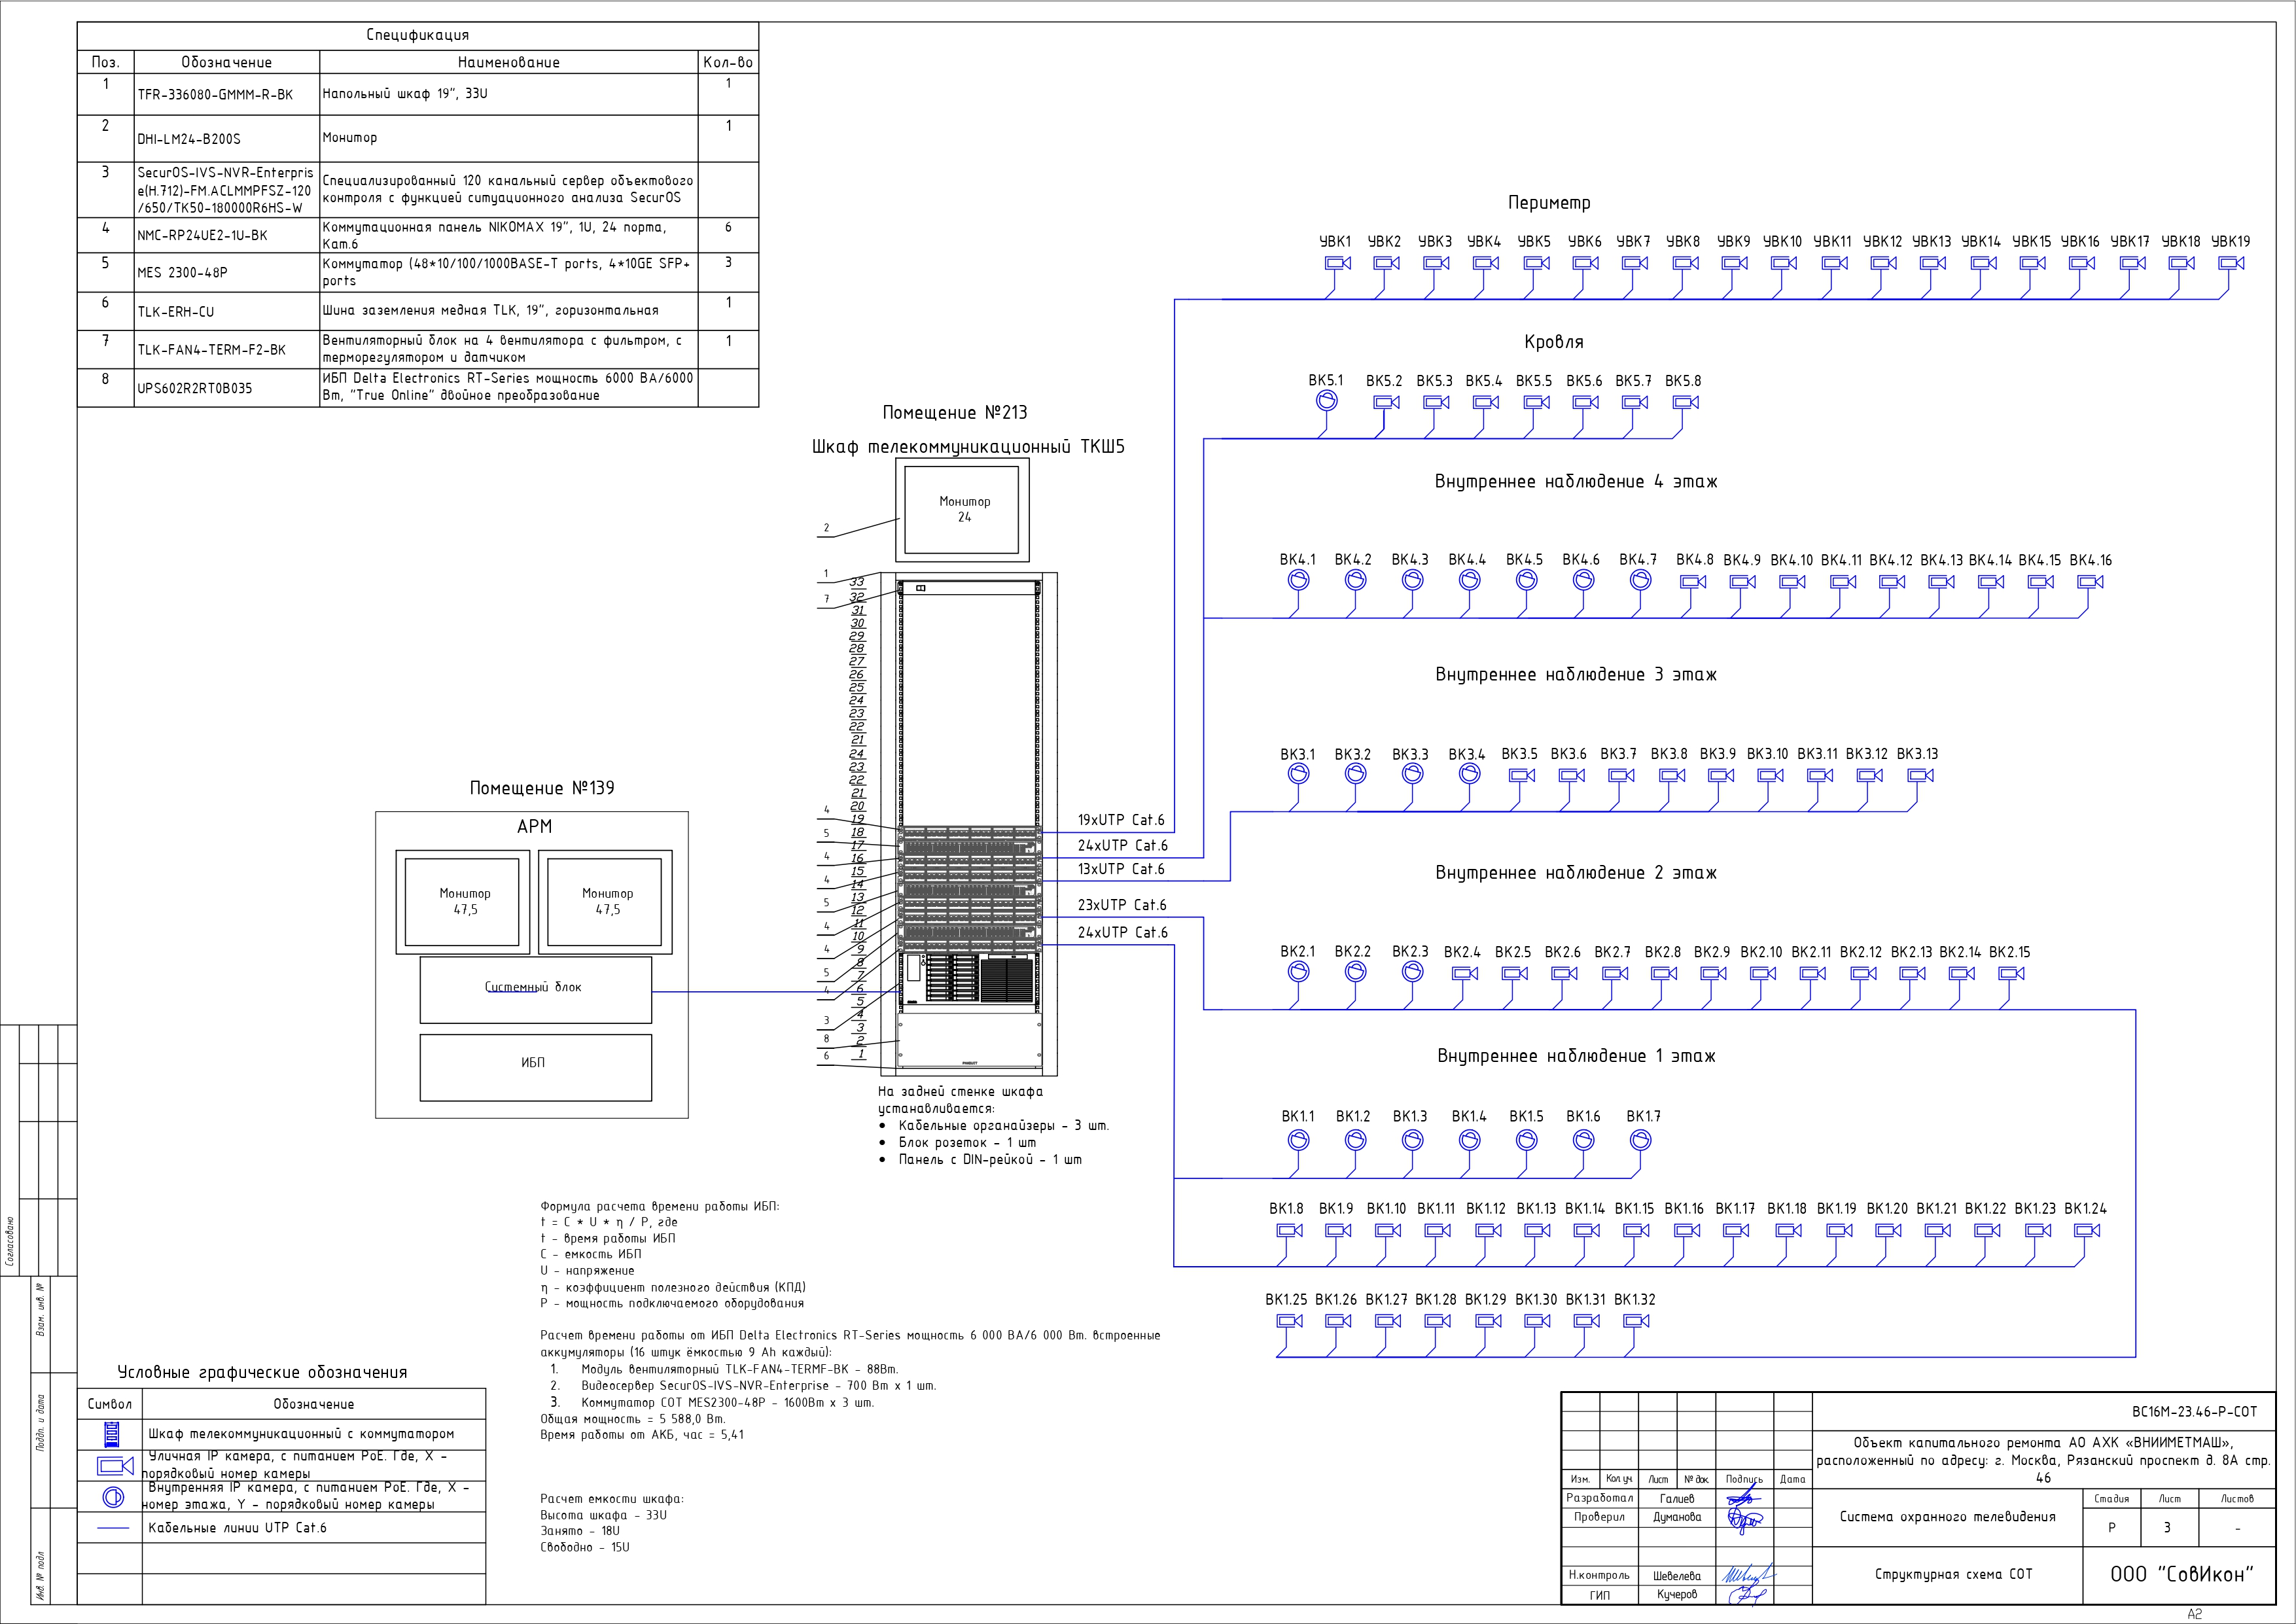This screenshot has height=1624, width=2296.
Task: Click the Периметр section heading
Action: pyautogui.click(x=1549, y=203)
